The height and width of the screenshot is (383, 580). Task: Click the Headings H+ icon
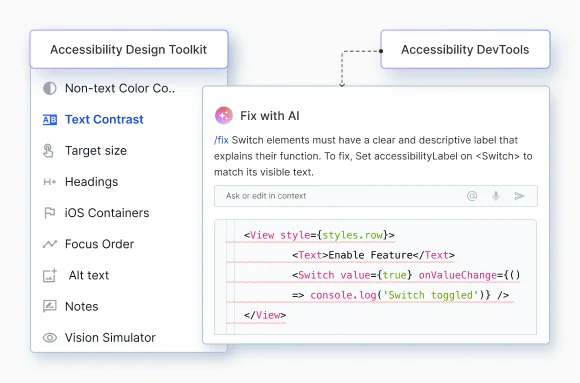click(50, 182)
